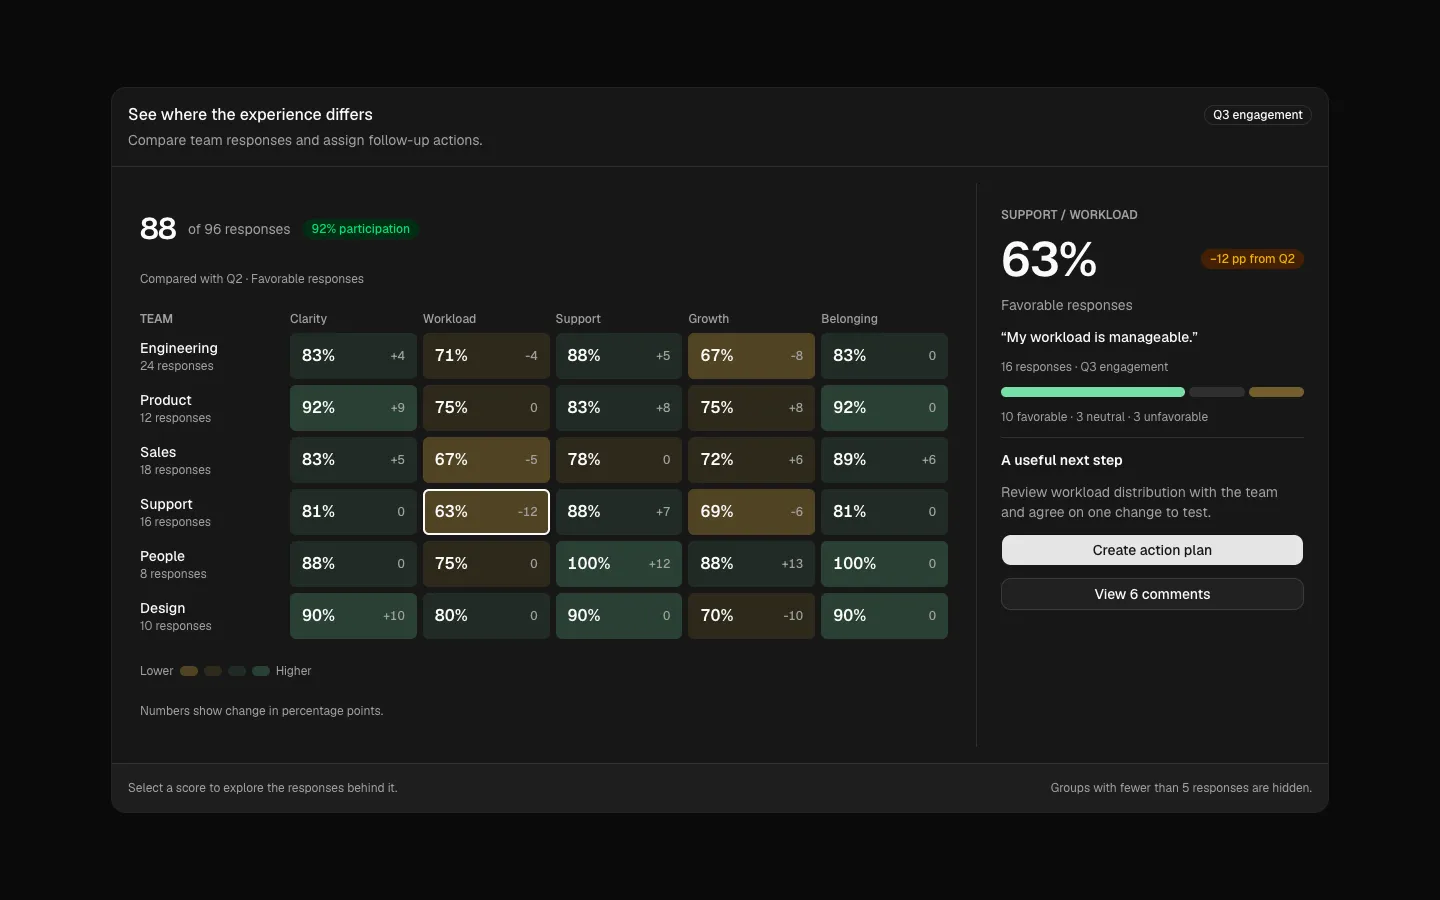
Task: Open View 6 comments
Action: [1152, 594]
